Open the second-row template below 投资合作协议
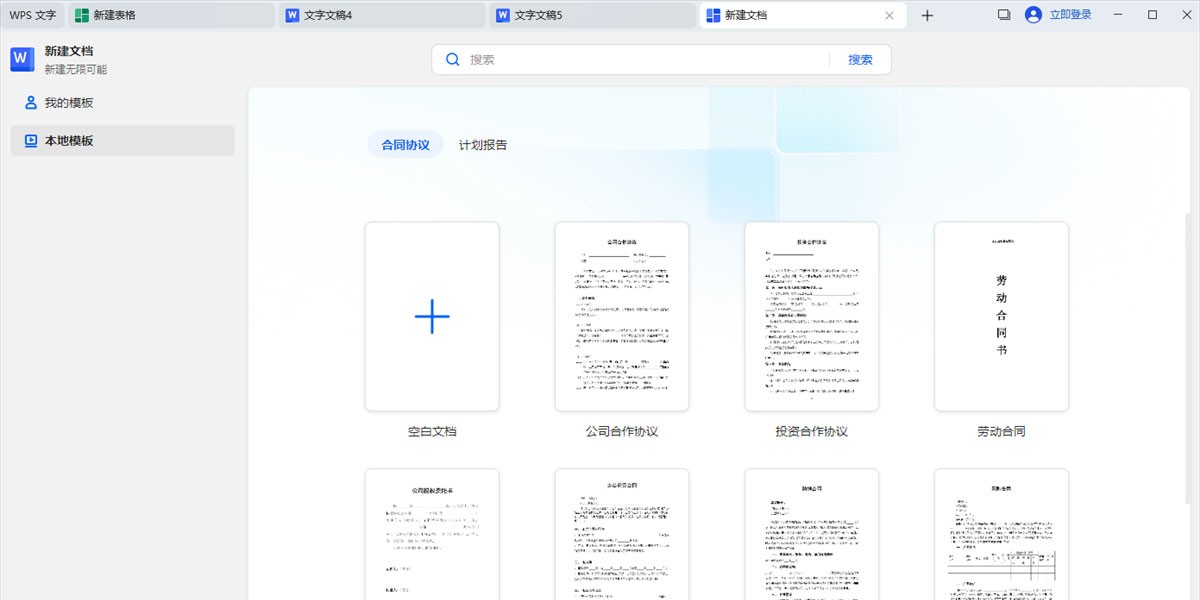Image resolution: width=1200 pixels, height=600 pixels. [812, 534]
